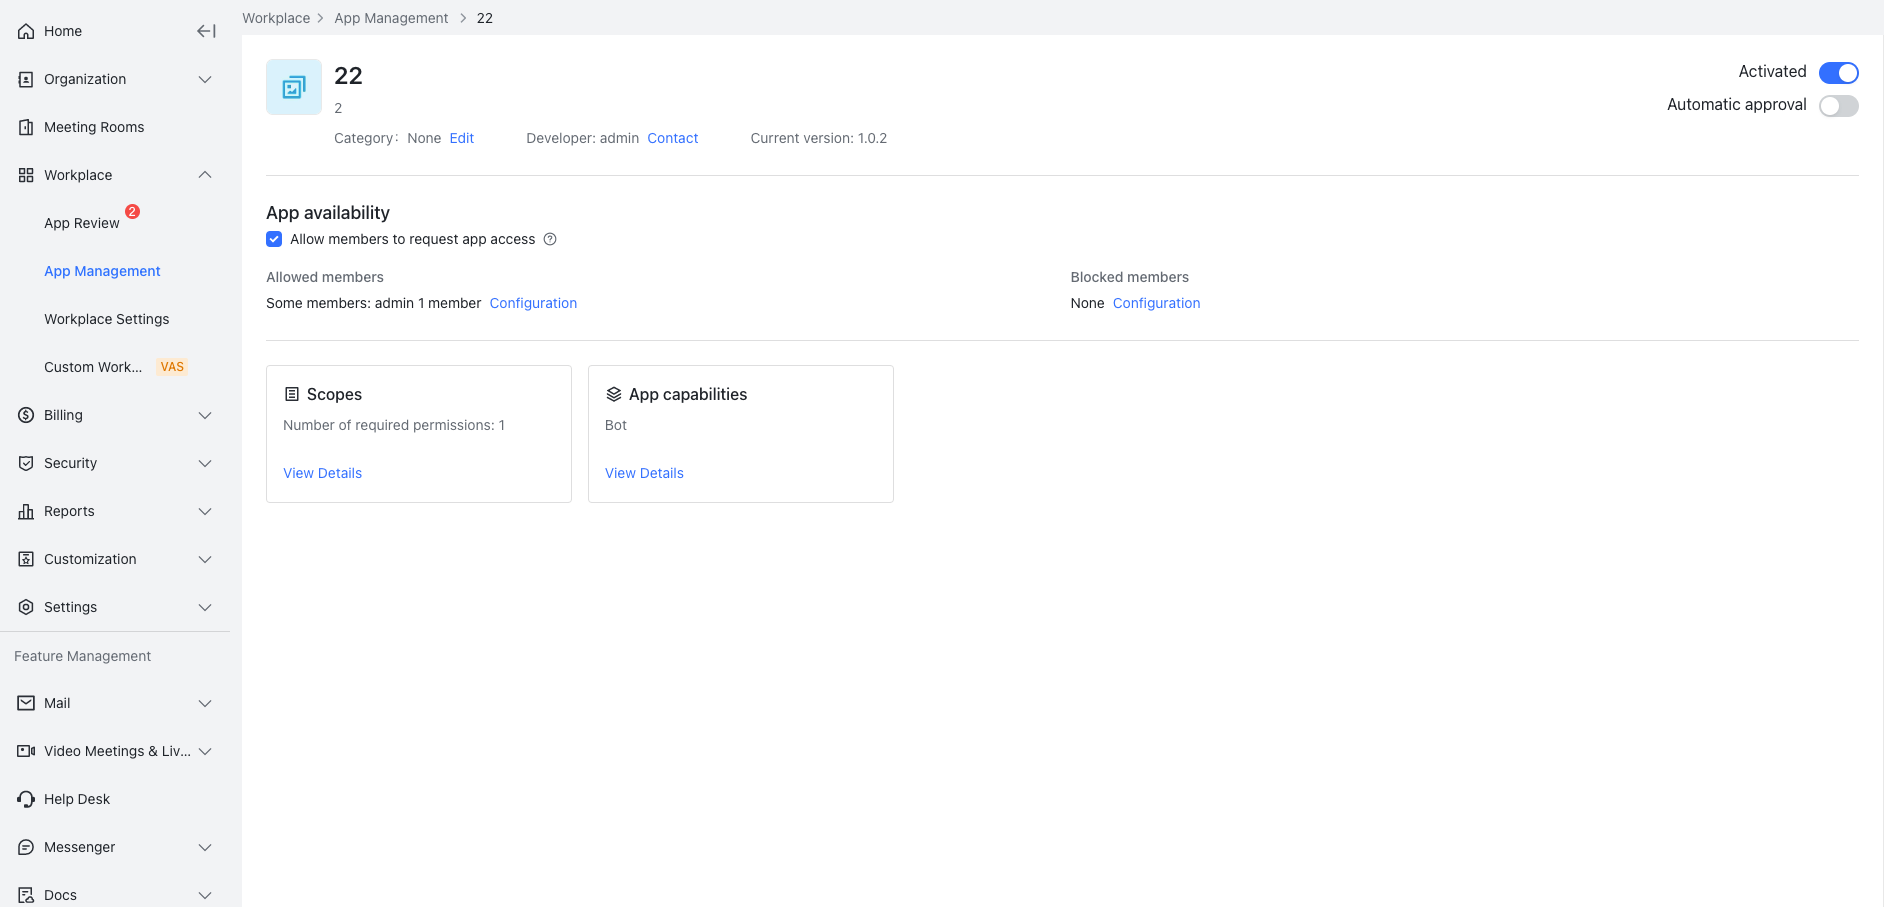
Task: Open the Docs icon in sidebar
Action: [x=25, y=893]
